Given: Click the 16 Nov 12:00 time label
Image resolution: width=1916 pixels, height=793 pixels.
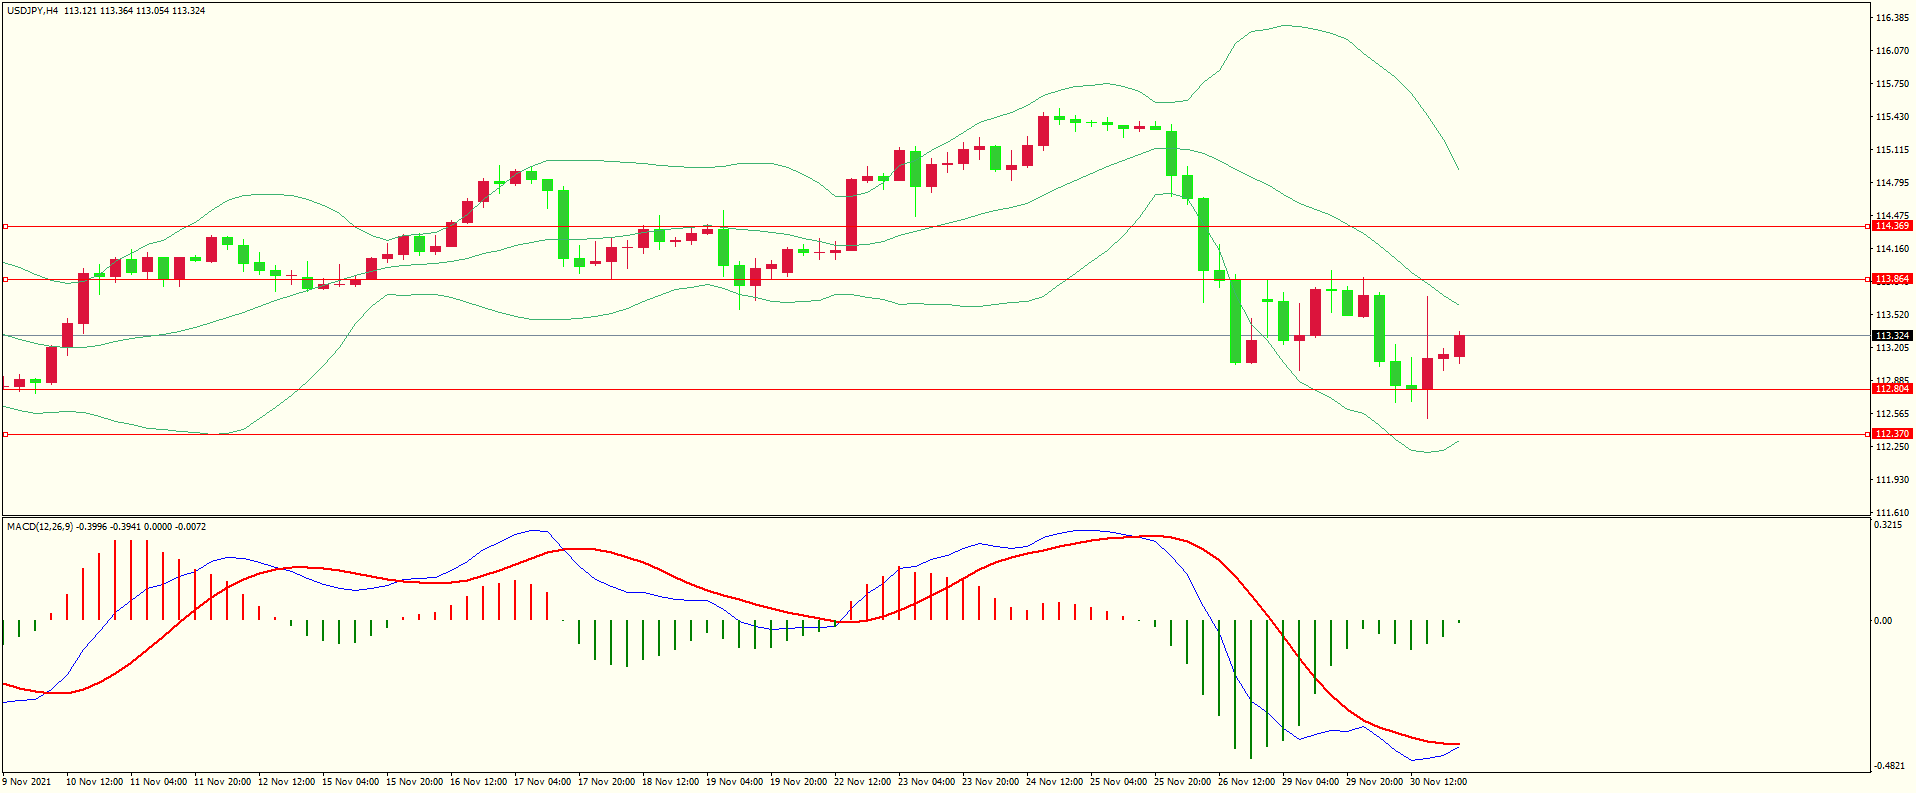Looking at the screenshot, I should click(479, 782).
